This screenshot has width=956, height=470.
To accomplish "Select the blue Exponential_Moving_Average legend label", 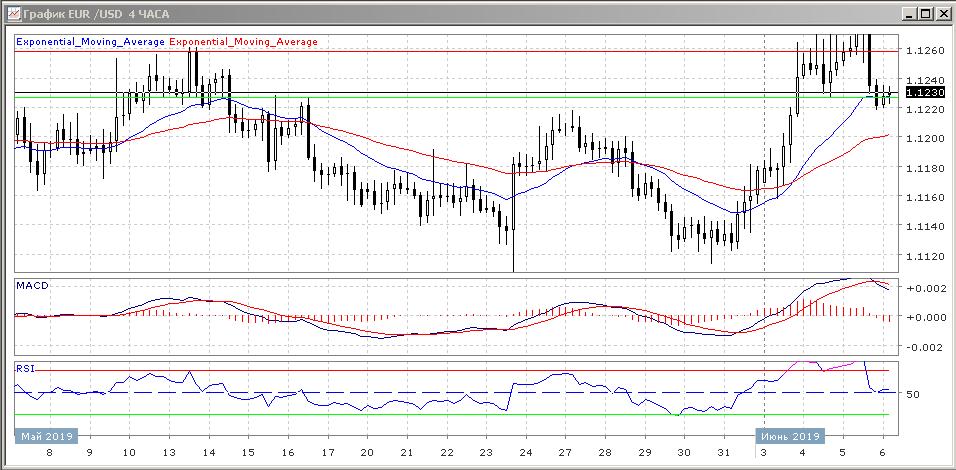I will click(x=91, y=42).
